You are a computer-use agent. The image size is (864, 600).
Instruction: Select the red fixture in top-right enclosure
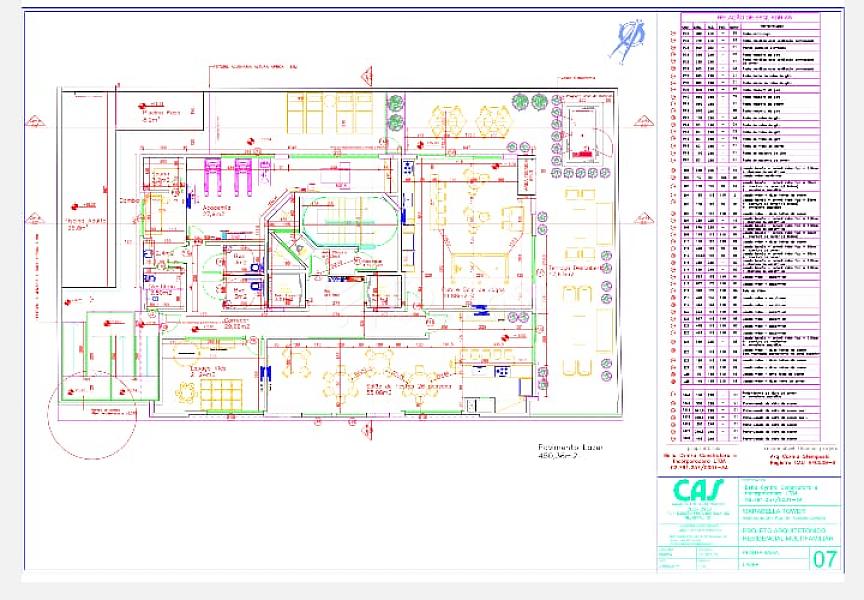[x=582, y=150]
